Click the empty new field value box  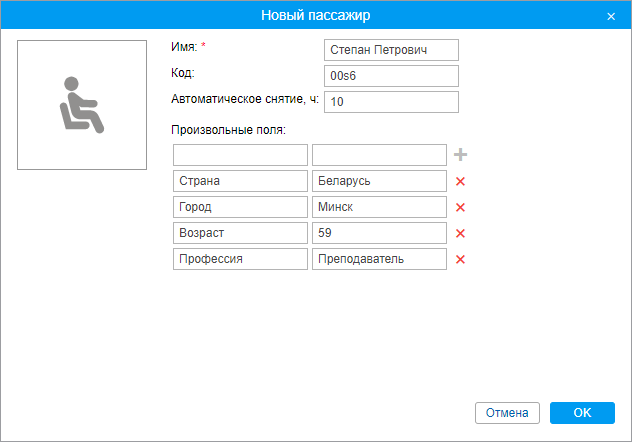[379, 155]
